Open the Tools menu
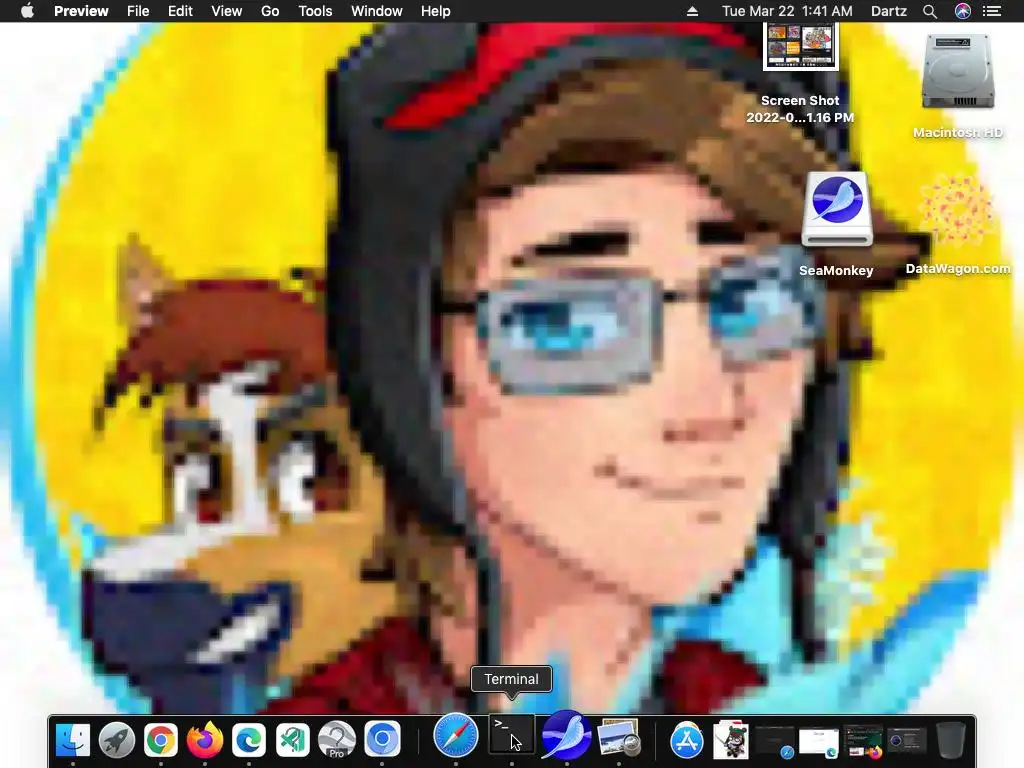The height and width of the screenshot is (768, 1024). pos(315,11)
